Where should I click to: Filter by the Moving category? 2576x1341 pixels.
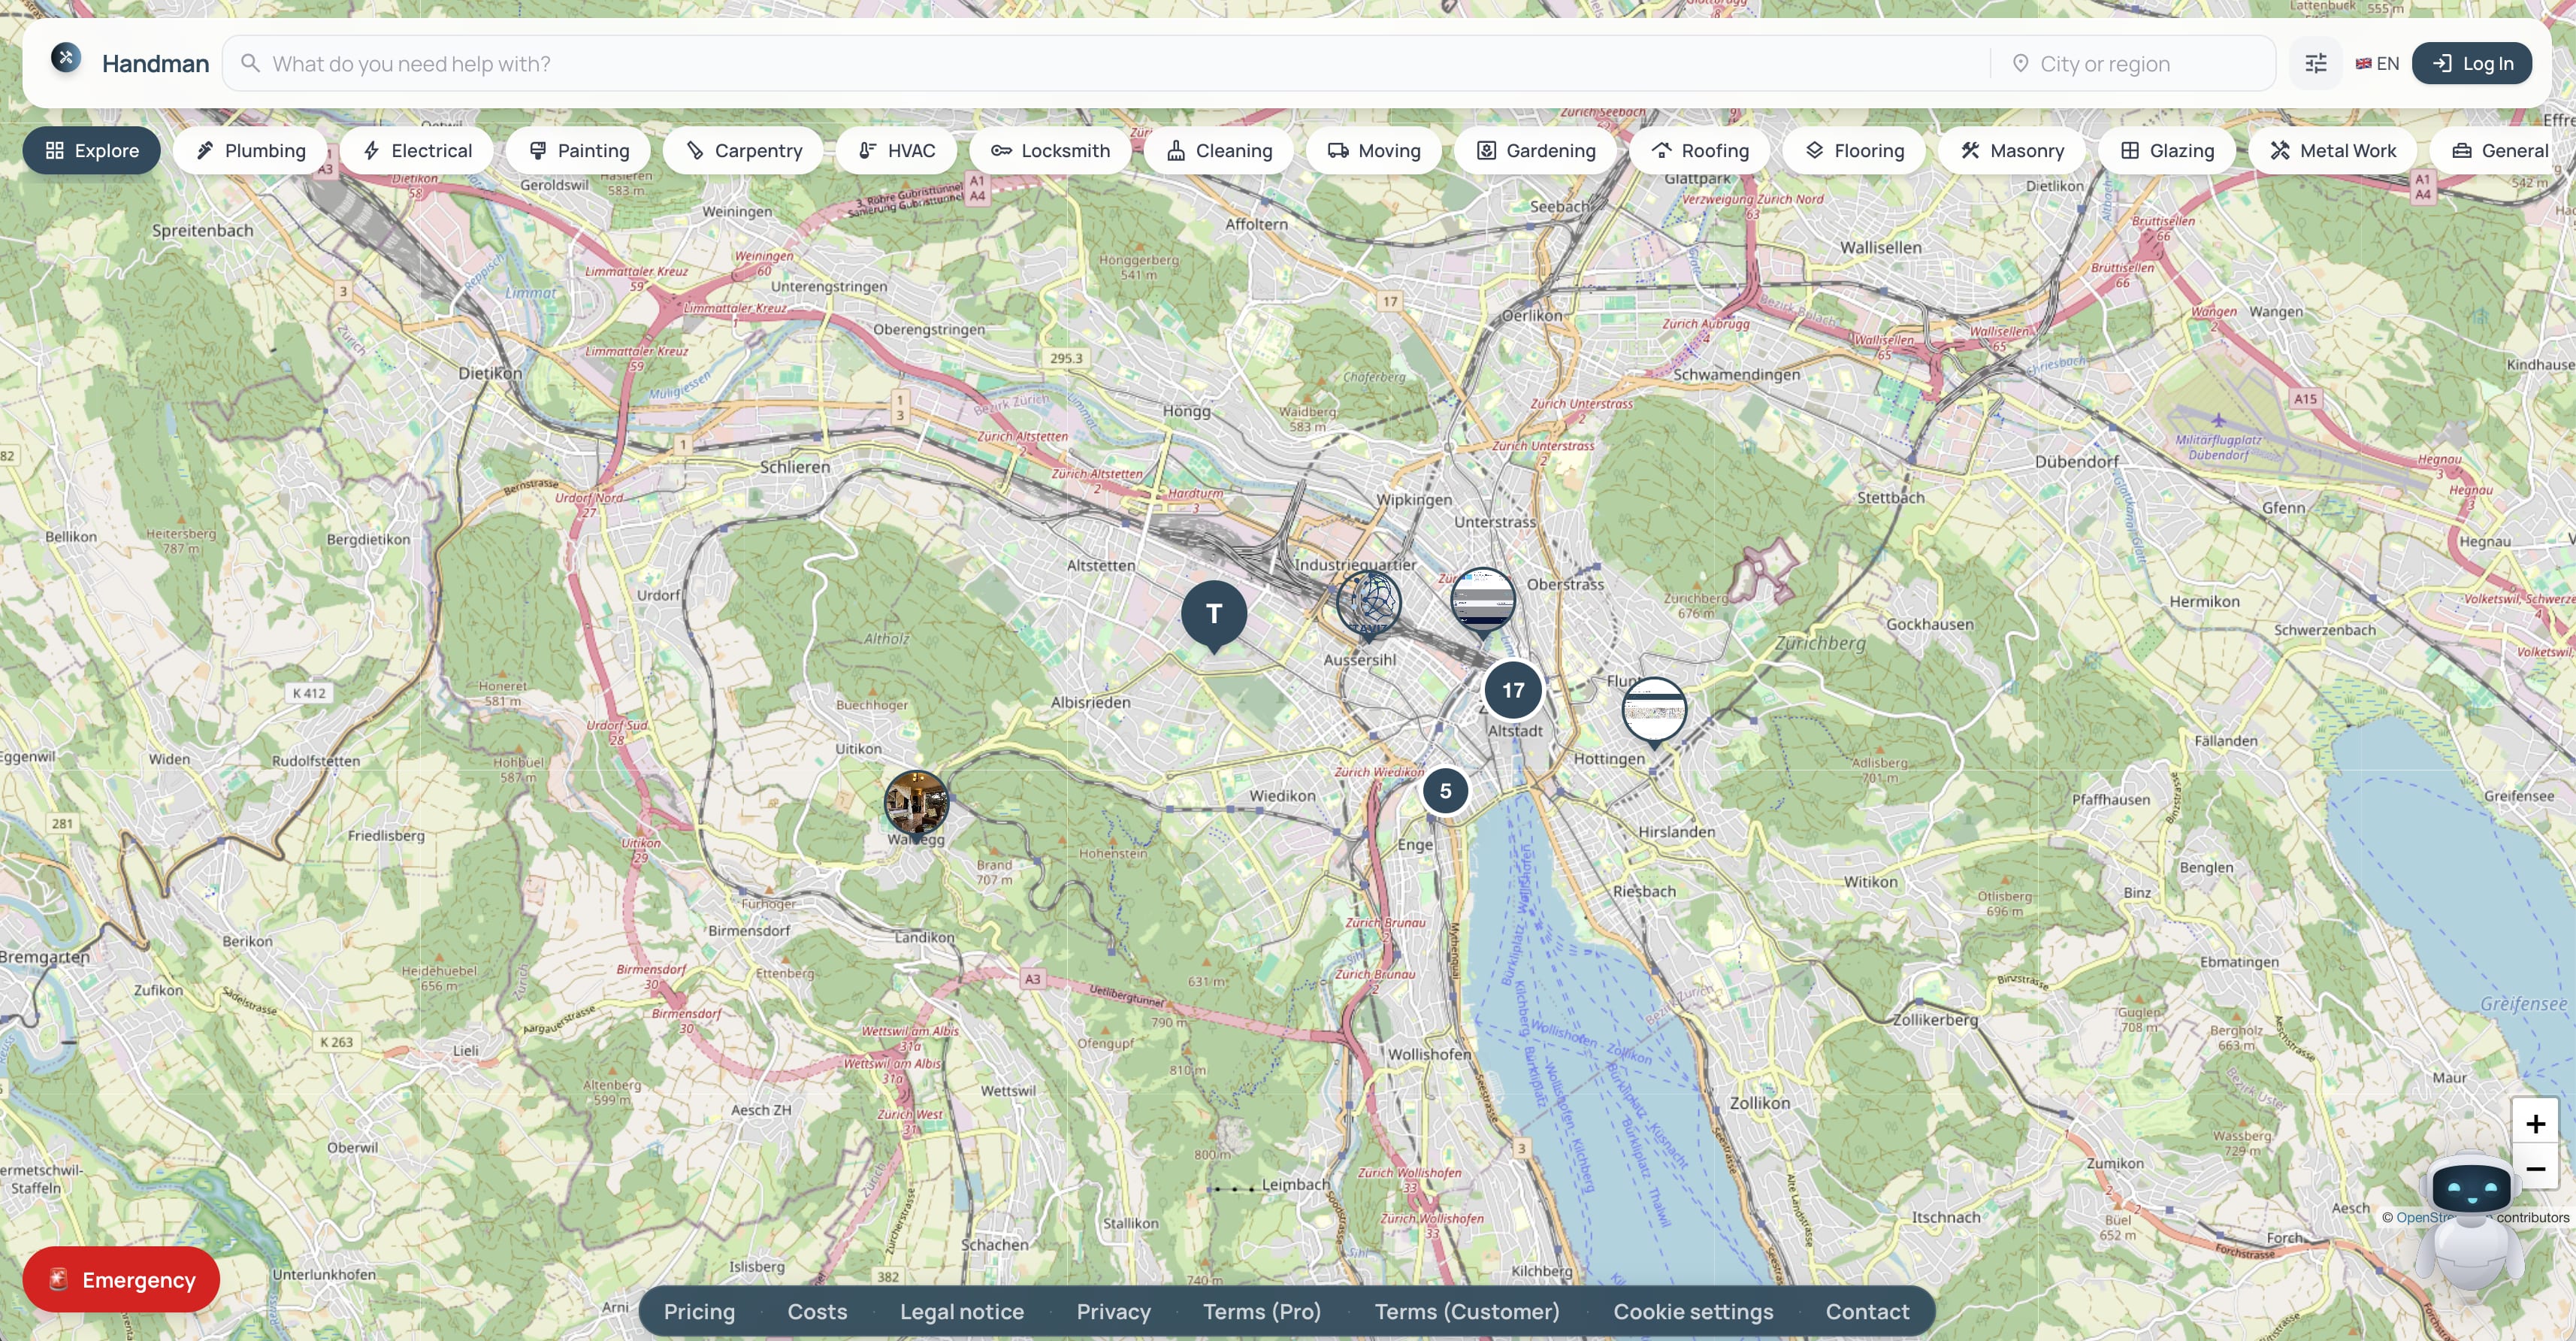point(1374,150)
